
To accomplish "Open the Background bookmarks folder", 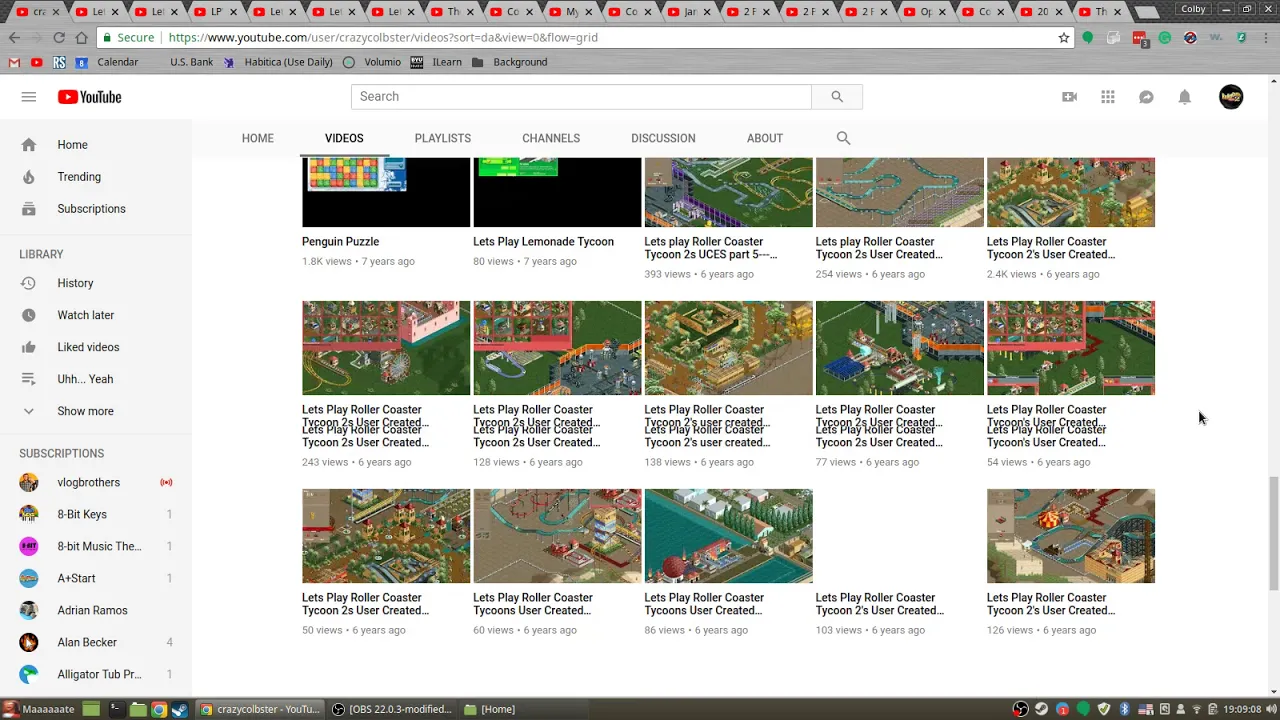I will (510, 62).
